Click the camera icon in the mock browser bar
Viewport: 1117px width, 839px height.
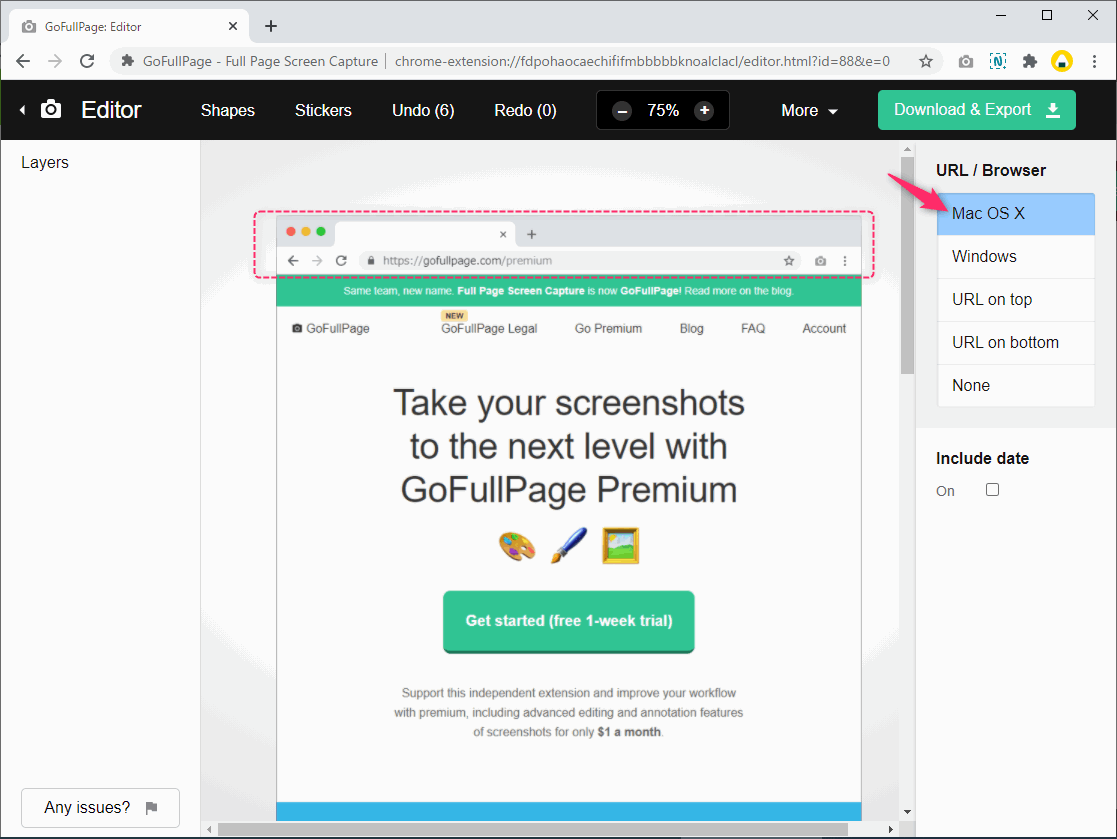tap(821, 261)
